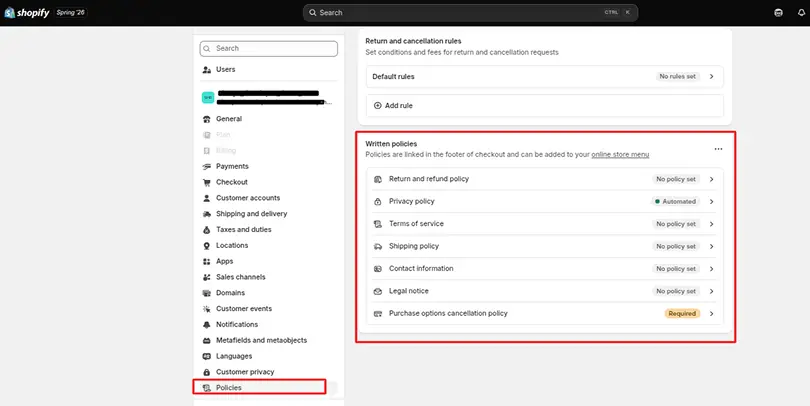Open Legal notice row chevron
The width and height of the screenshot is (810, 406).
[x=711, y=291]
